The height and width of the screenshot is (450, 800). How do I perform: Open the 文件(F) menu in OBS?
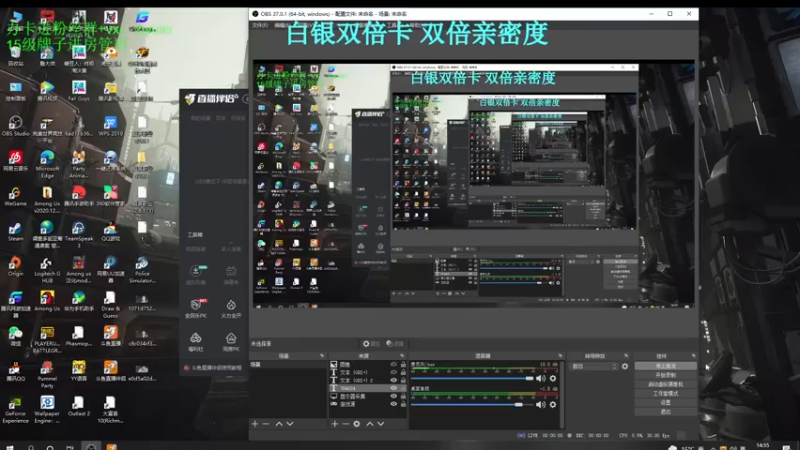coord(260,25)
